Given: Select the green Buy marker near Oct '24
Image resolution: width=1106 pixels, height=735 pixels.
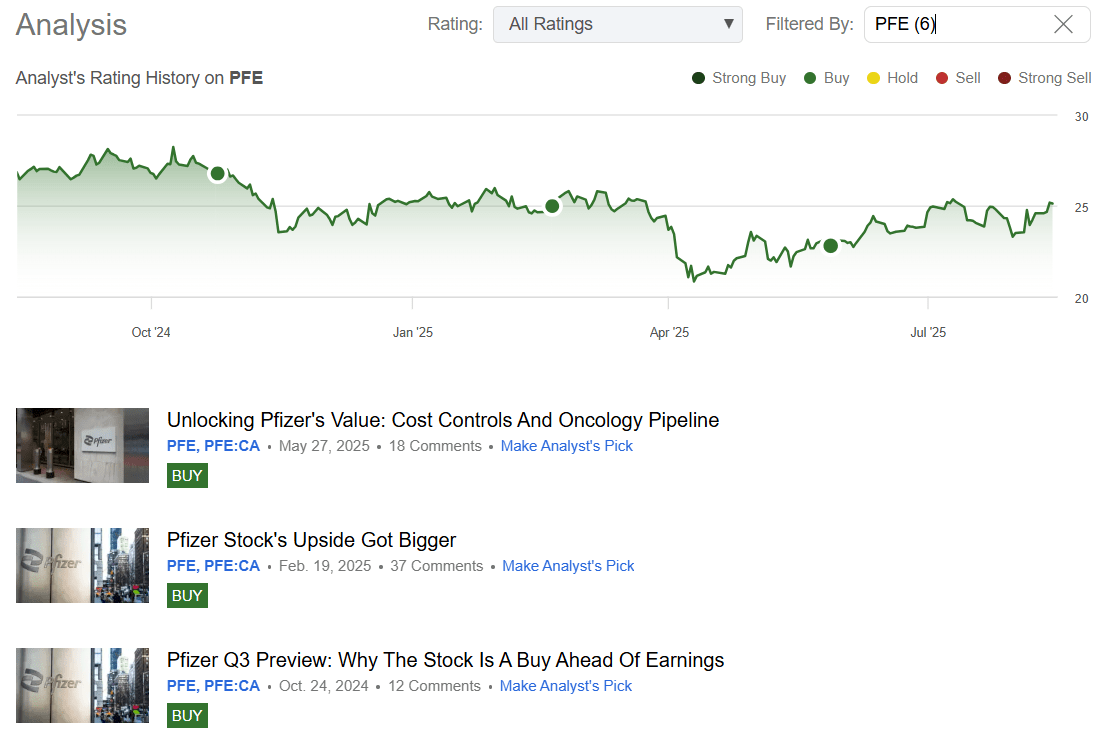Looking at the screenshot, I should point(217,173).
